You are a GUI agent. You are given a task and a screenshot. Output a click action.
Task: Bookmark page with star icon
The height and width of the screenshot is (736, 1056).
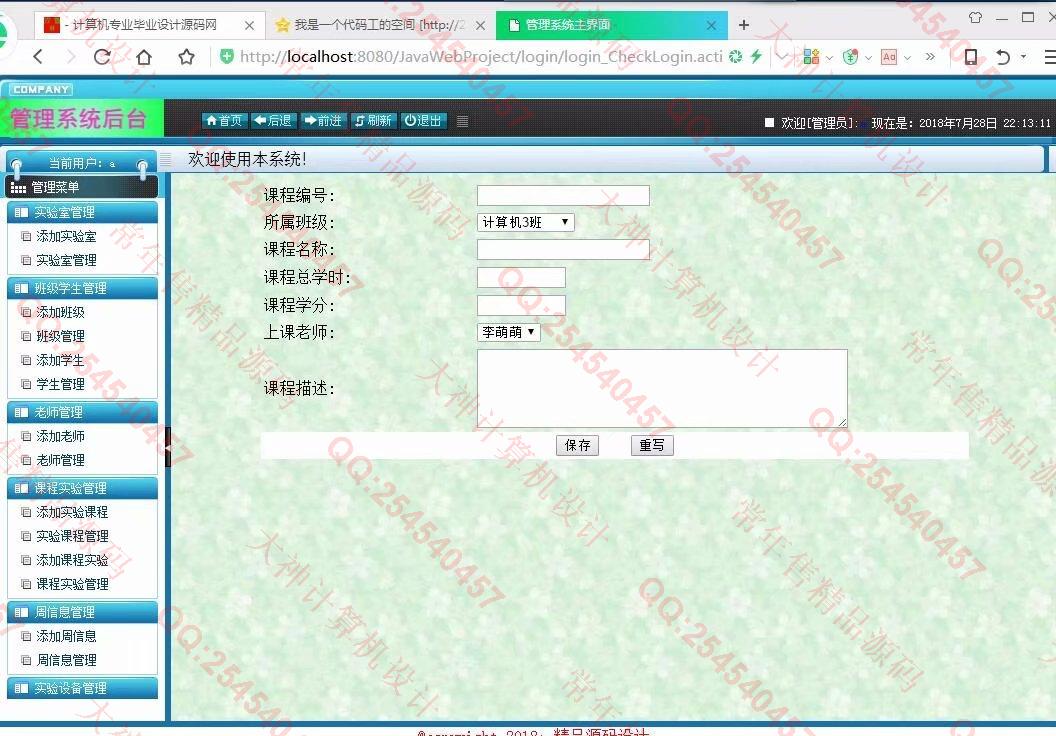click(x=187, y=57)
